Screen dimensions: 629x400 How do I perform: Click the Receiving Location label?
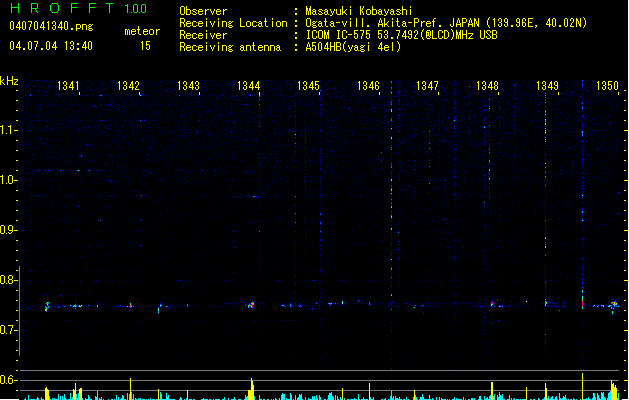coord(233,23)
